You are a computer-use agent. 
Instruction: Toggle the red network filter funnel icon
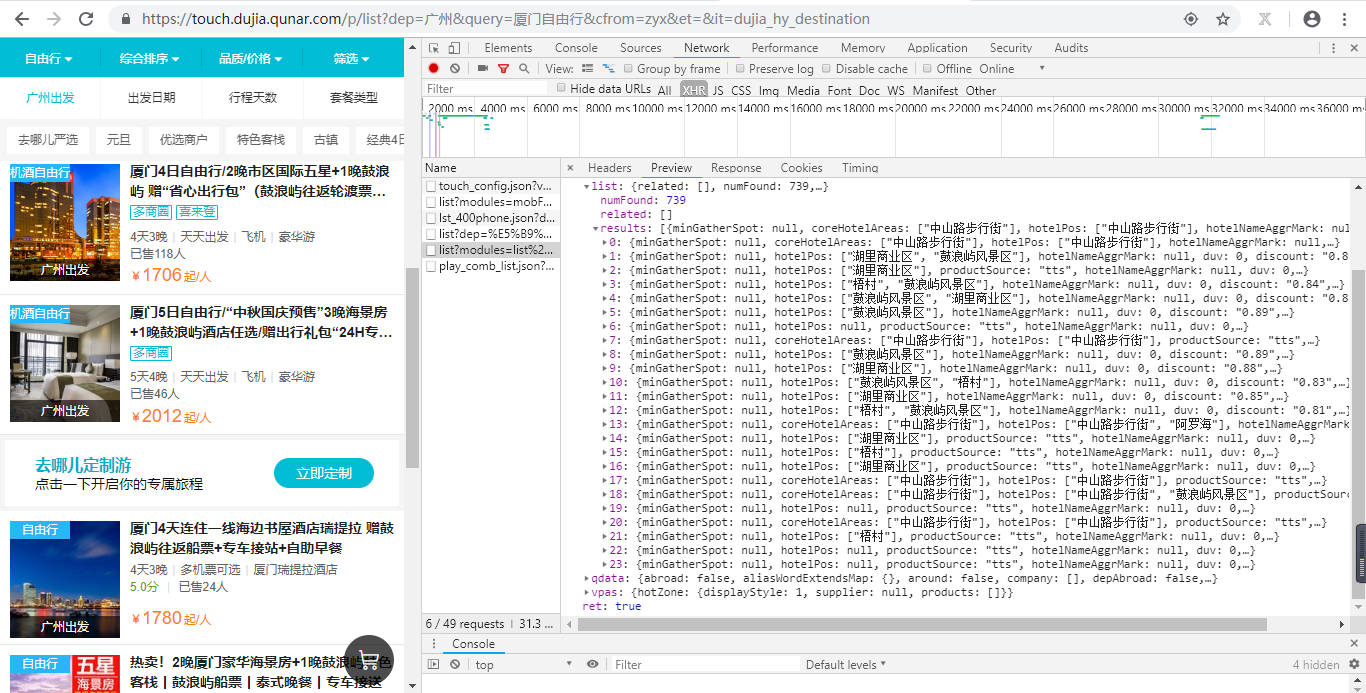(x=504, y=68)
